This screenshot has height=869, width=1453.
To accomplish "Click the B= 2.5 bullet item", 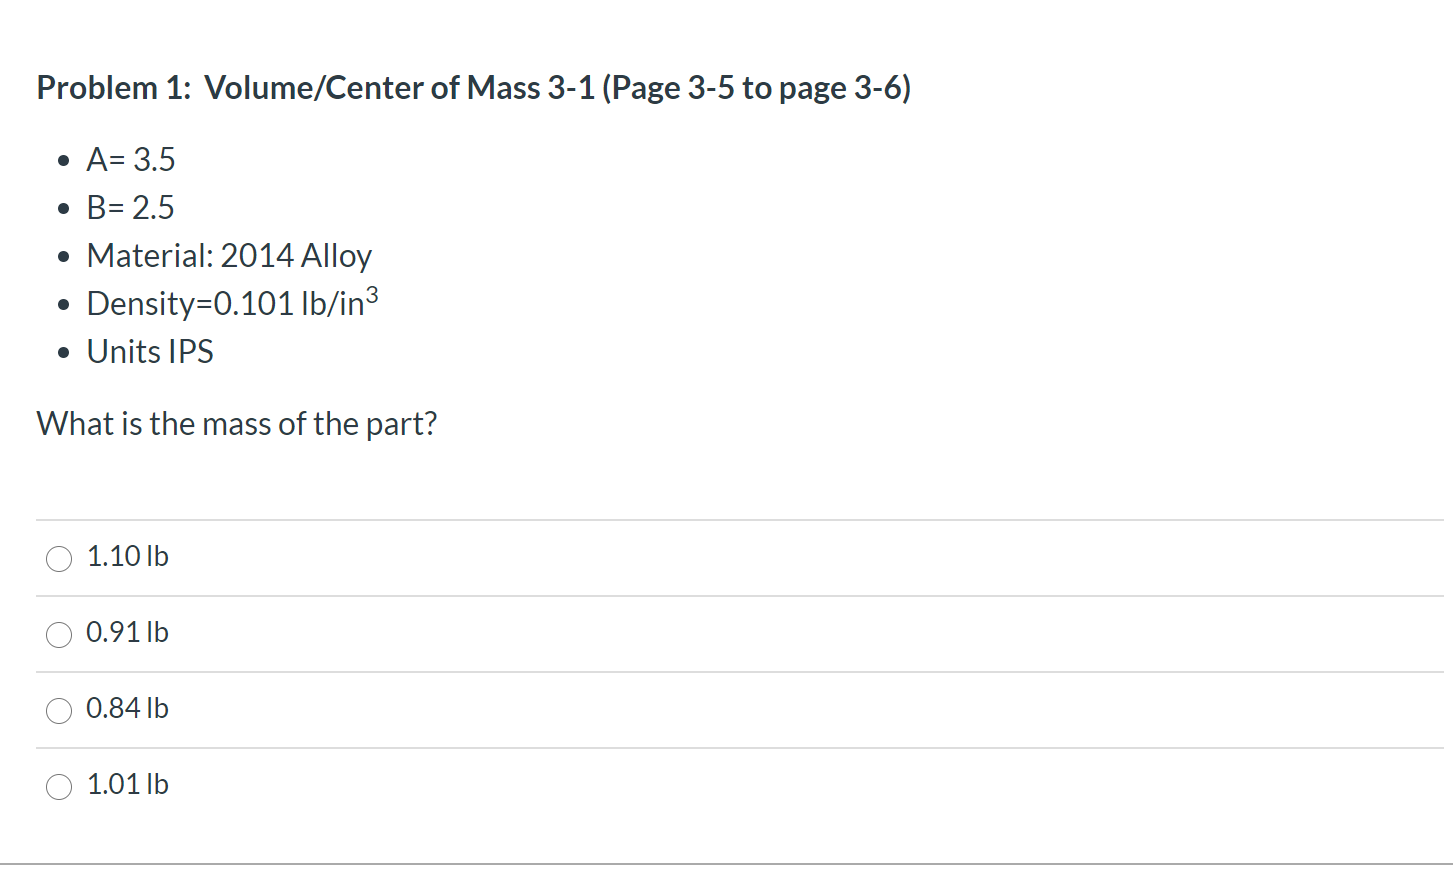I will coord(130,208).
